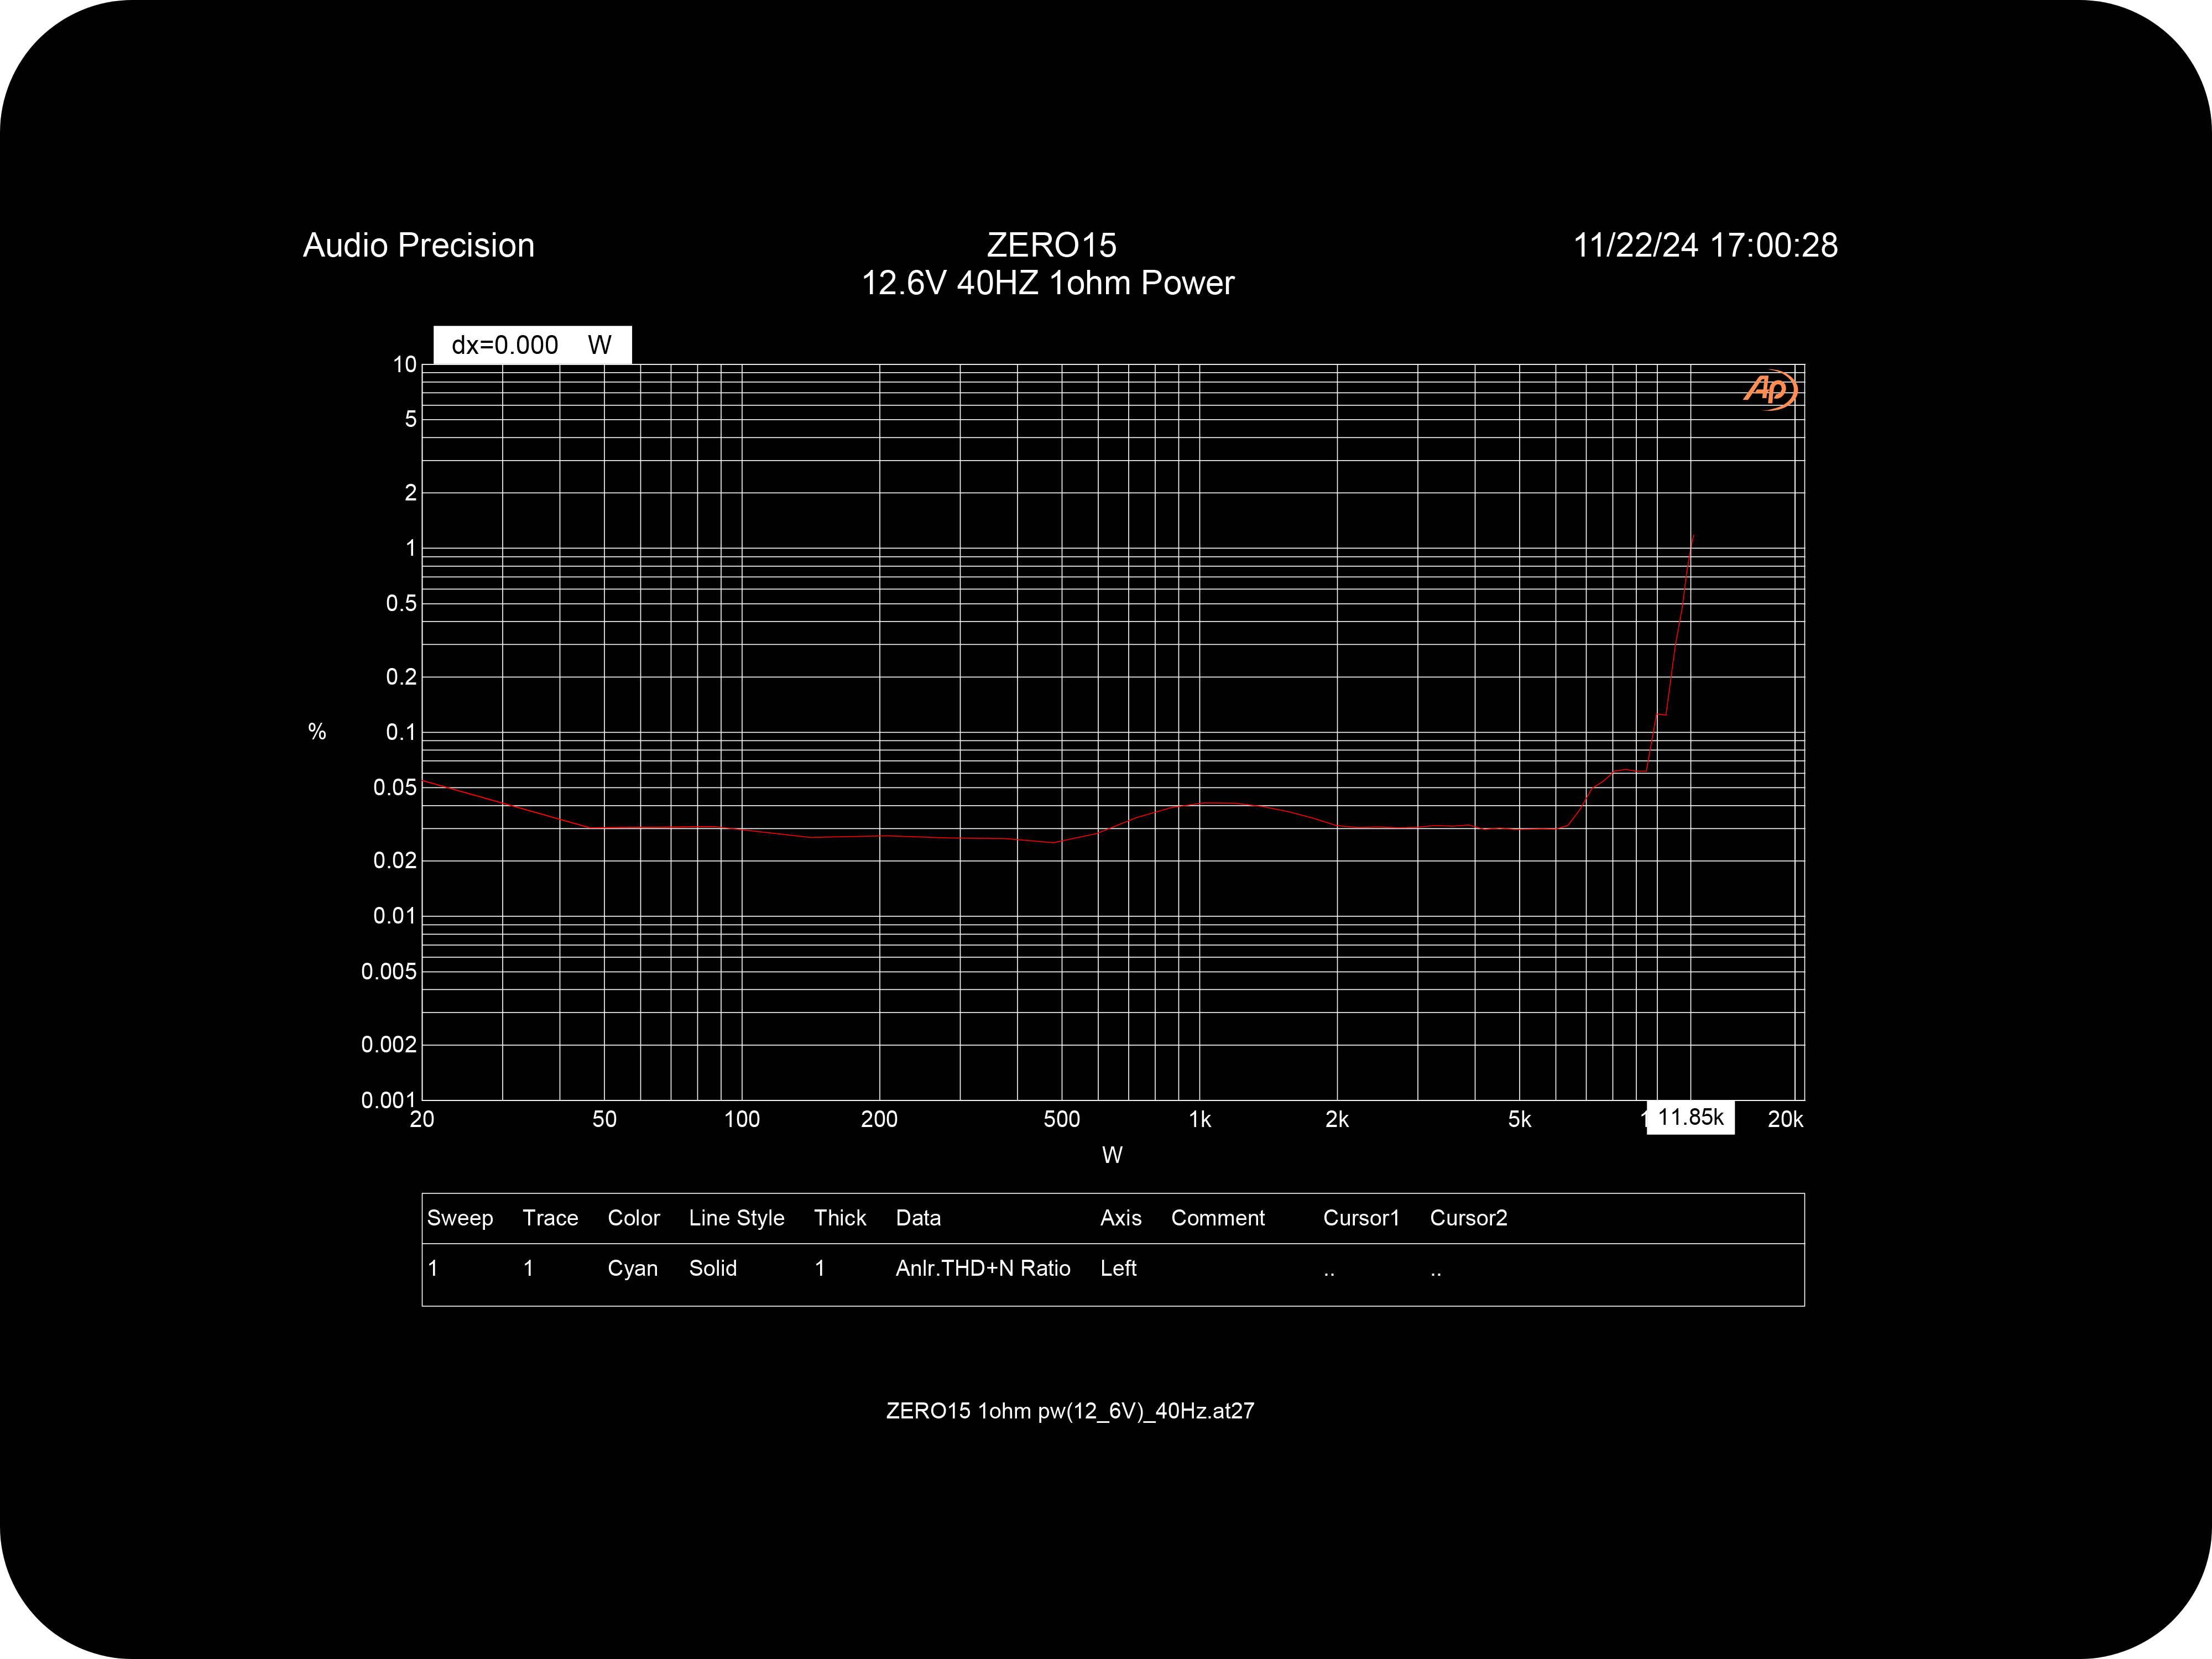2212x1659 pixels.
Task: Select the 'Cyan' color cell in the legend
Action: tap(633, 1268)
